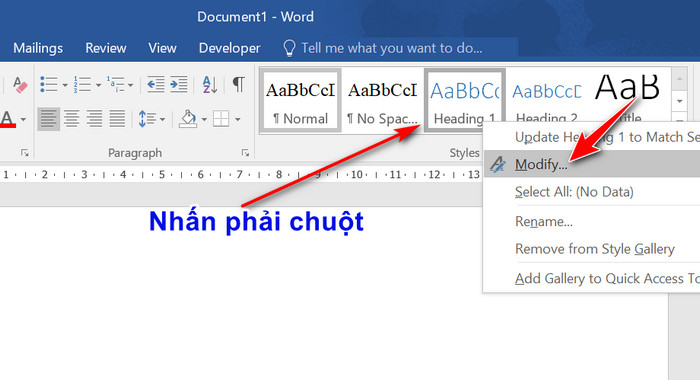The height and width of the screenshot is (380, 700).
Task: Choose Add Gallery to Quick Access Toolbar
Action: [x=592, y=279]
